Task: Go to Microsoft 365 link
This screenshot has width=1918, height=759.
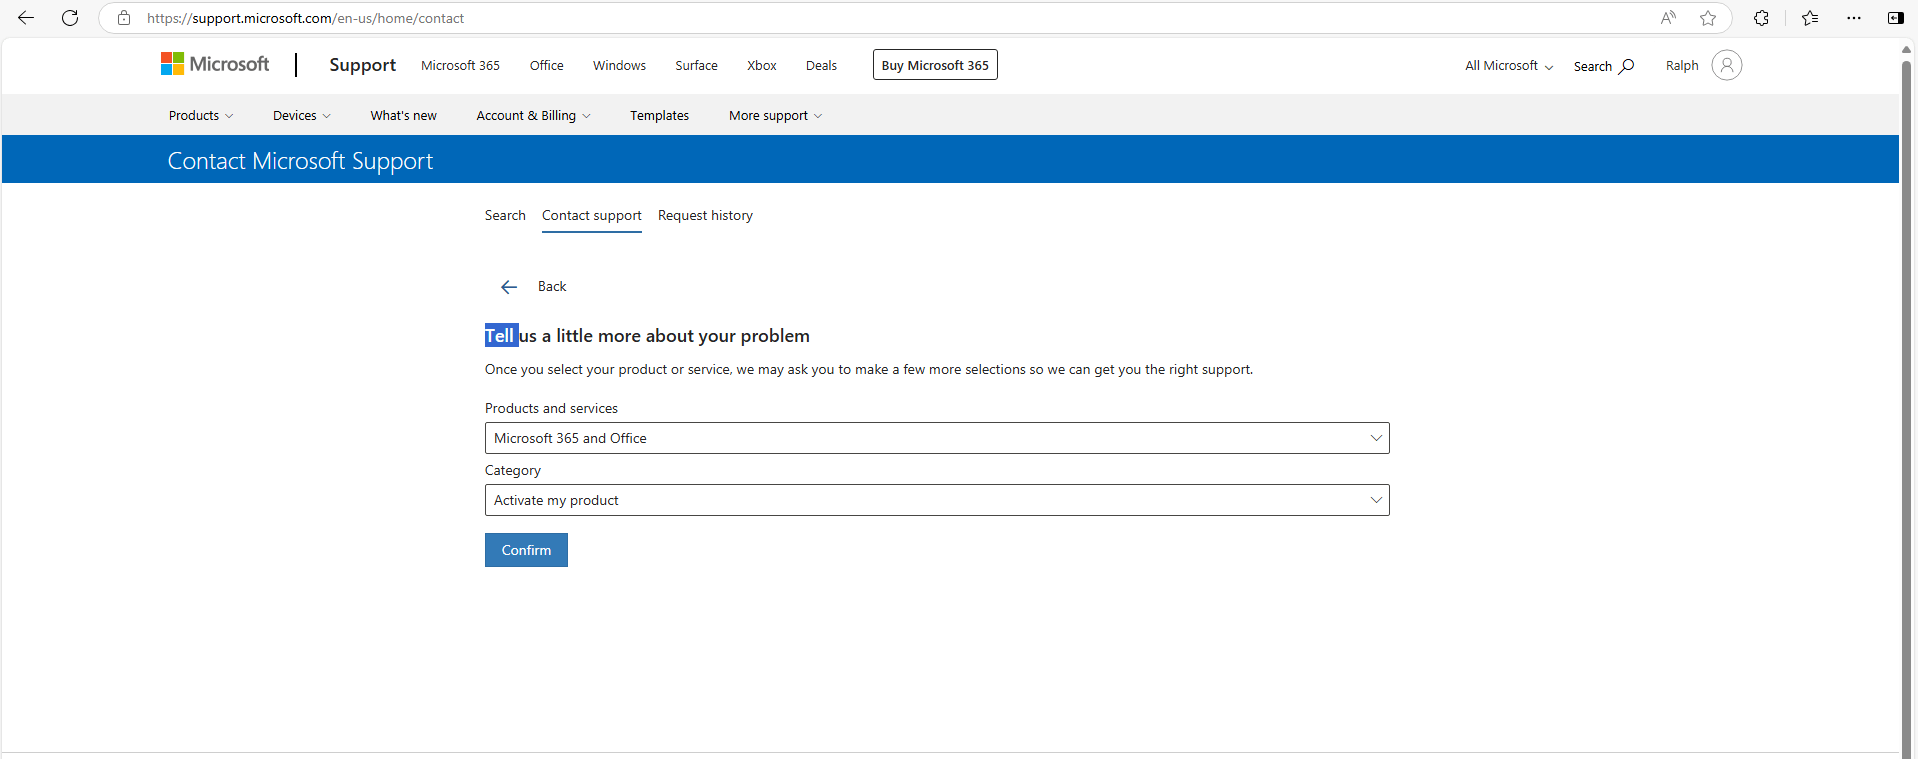Action: pyautogui.click(x=460, y=66)
